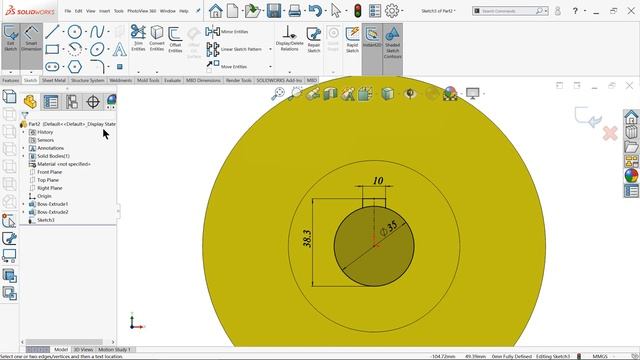Image resolution: width=640 pixels, height=360 pixels.
Task: Open dropdown arrow next to Line tool
Action: (63, 32)
